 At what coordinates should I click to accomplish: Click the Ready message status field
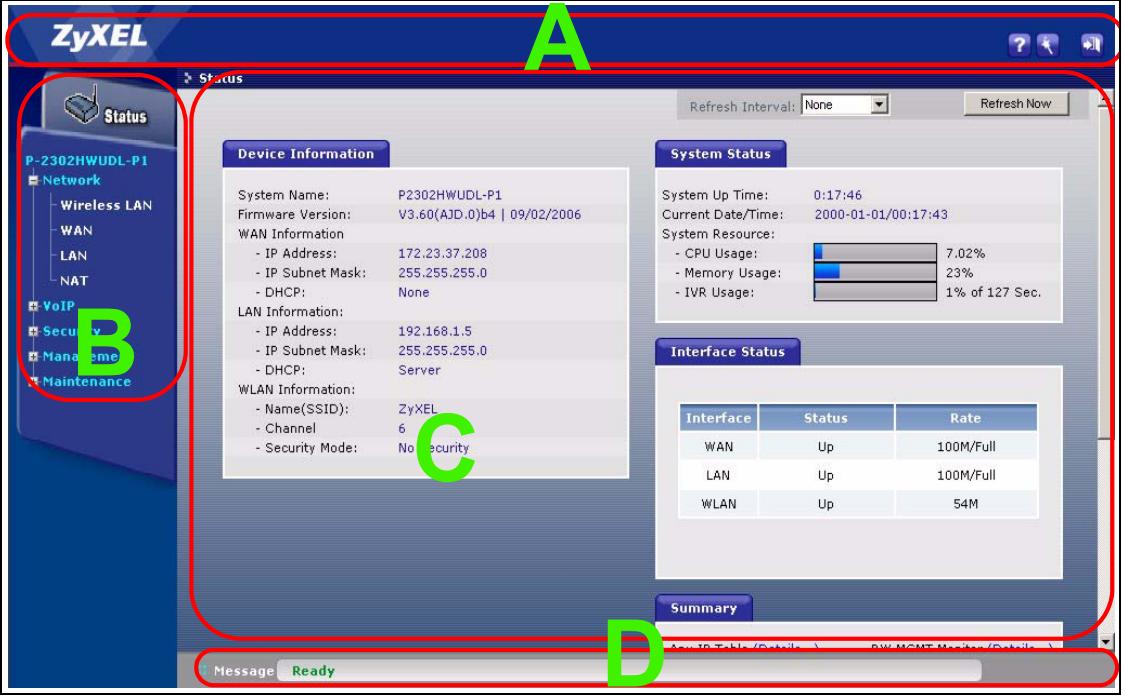(x=629, y=671)
